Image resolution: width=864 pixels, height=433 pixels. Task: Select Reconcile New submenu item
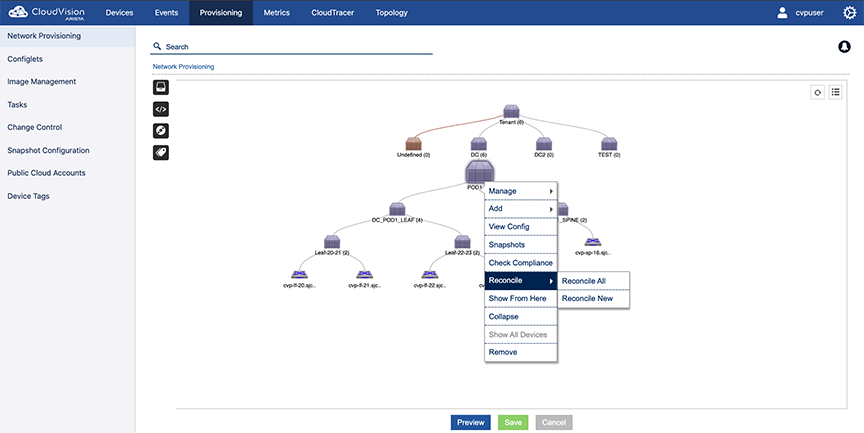coord(593,298)
